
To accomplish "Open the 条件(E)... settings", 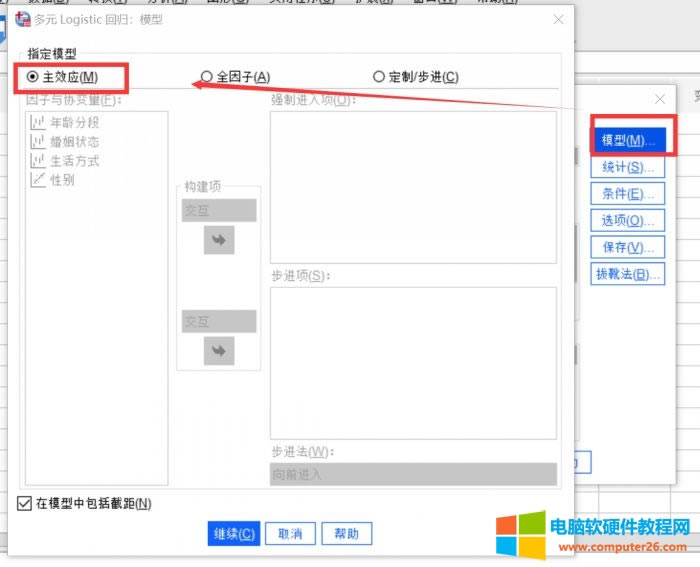I will pos(628,194).
